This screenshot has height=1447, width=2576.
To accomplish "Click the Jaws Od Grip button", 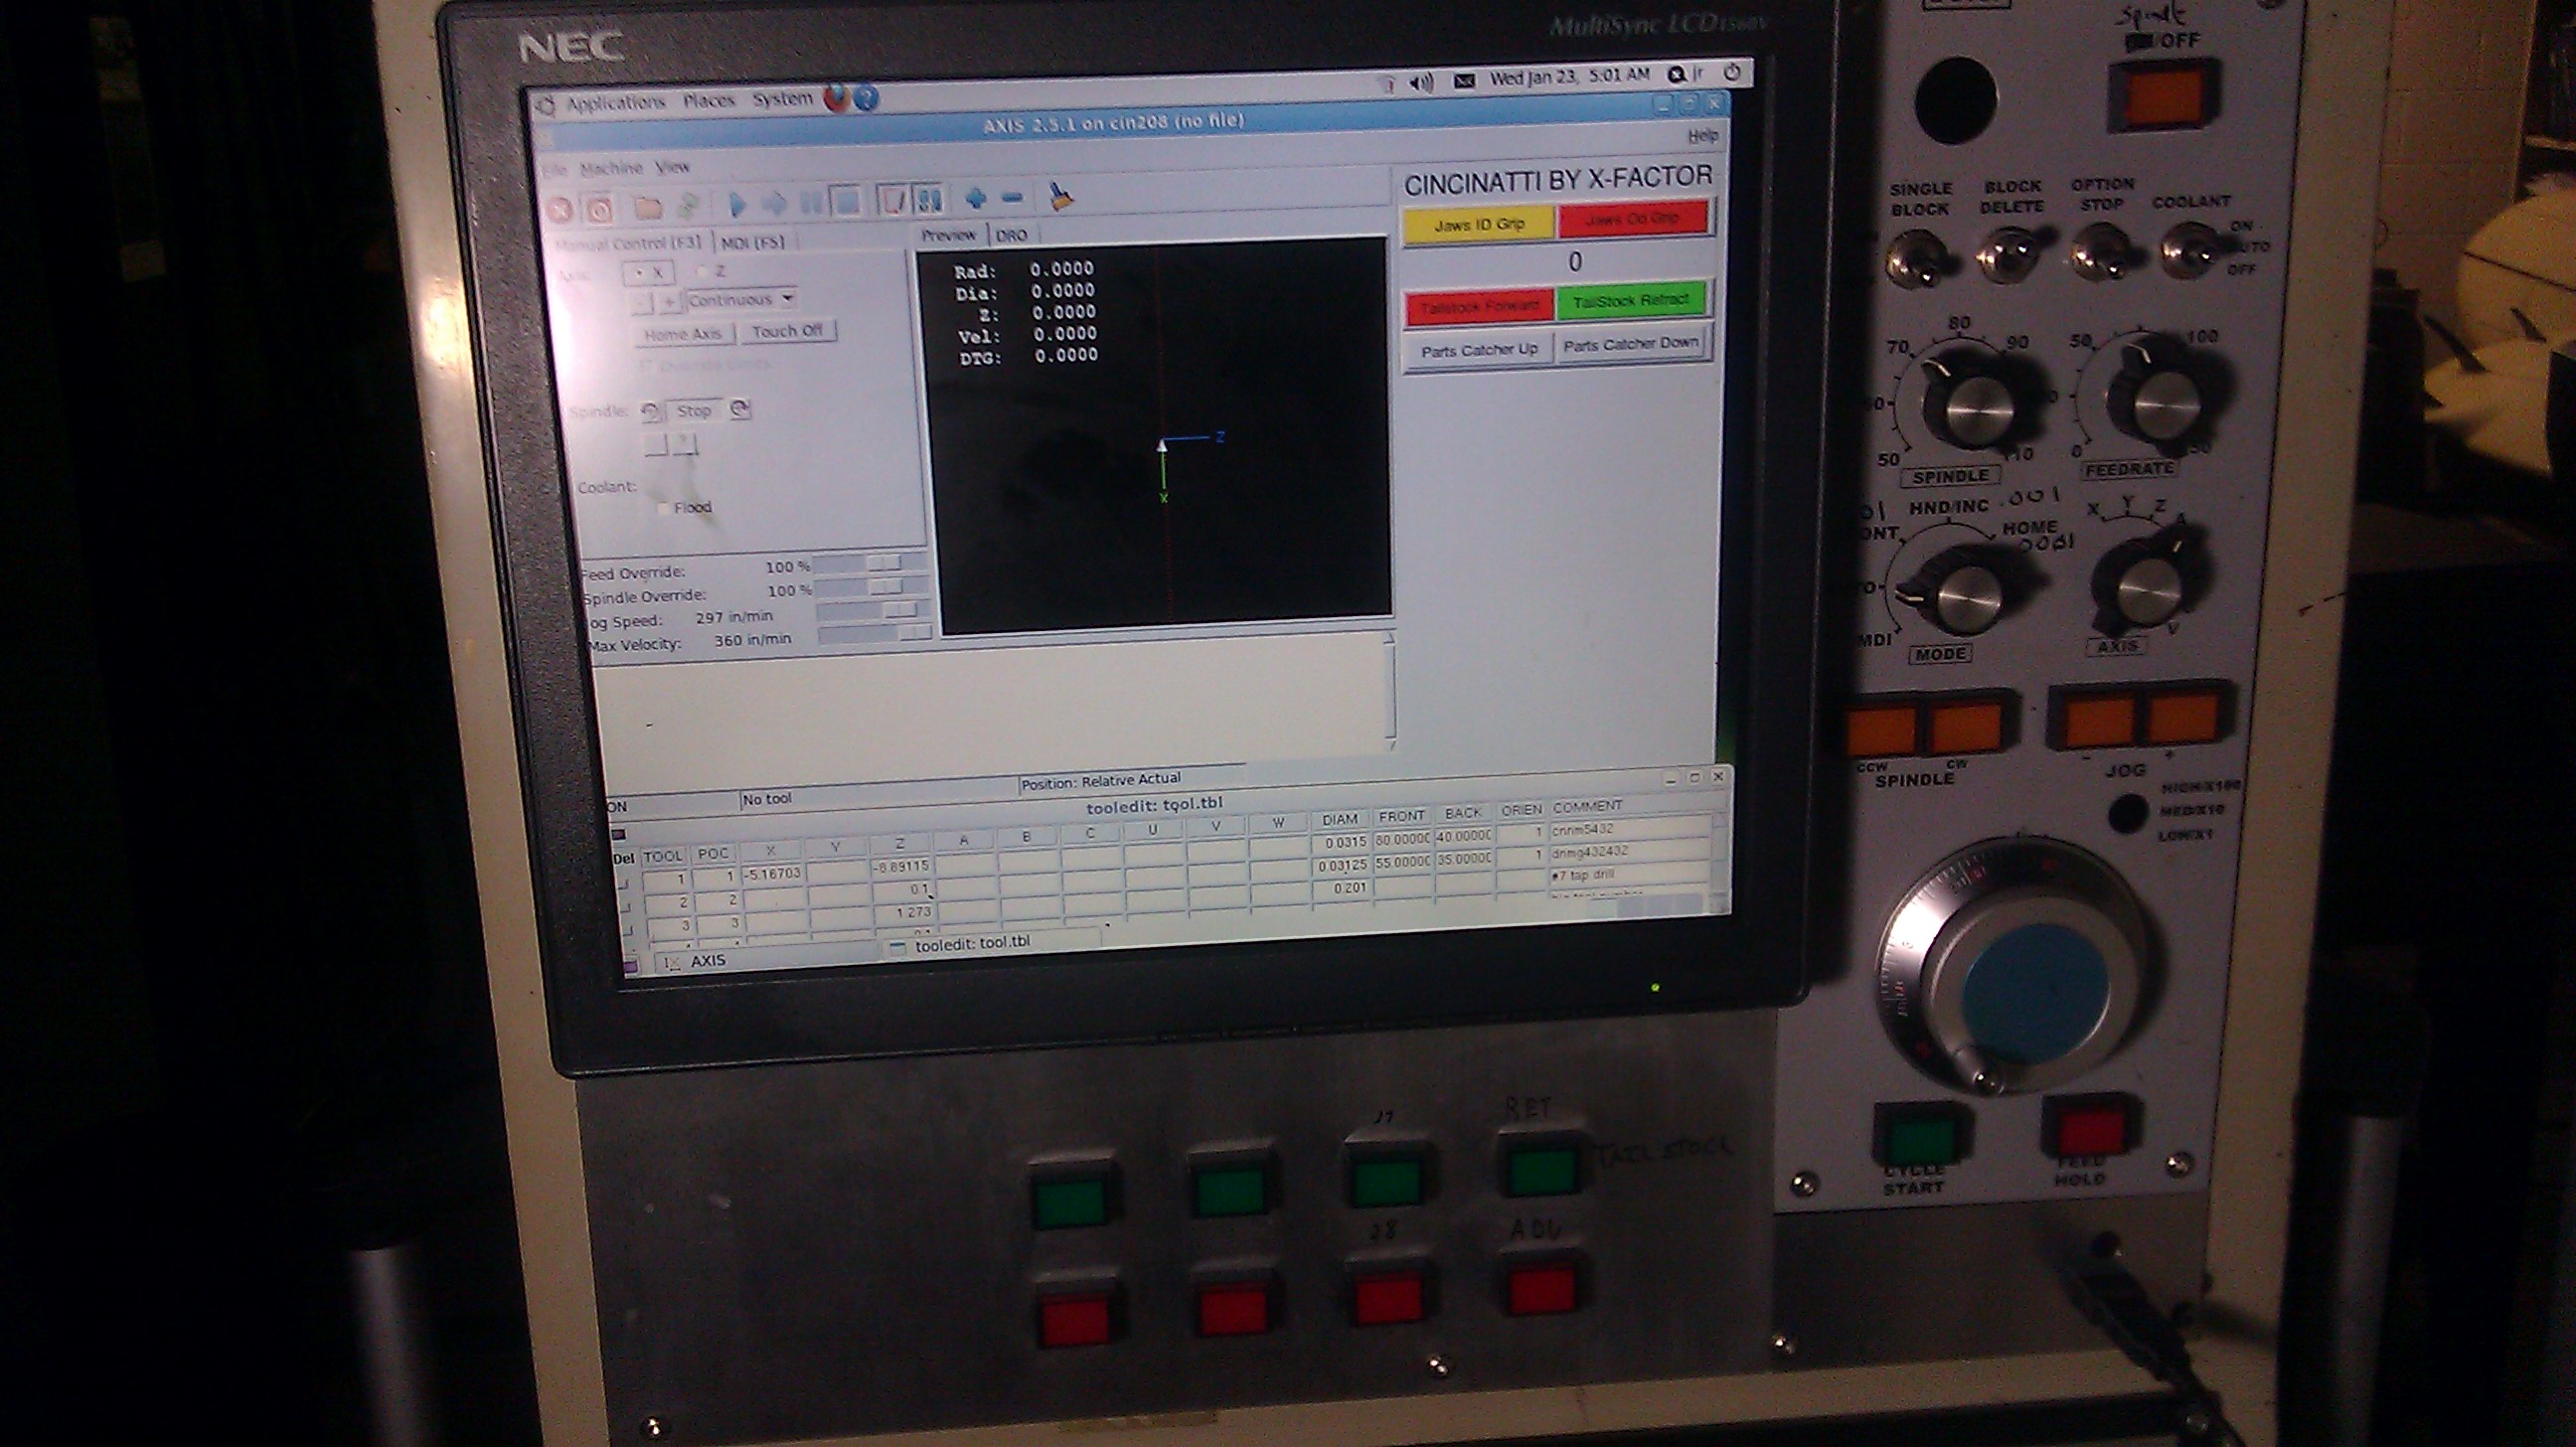I will tap(1632, 219).
